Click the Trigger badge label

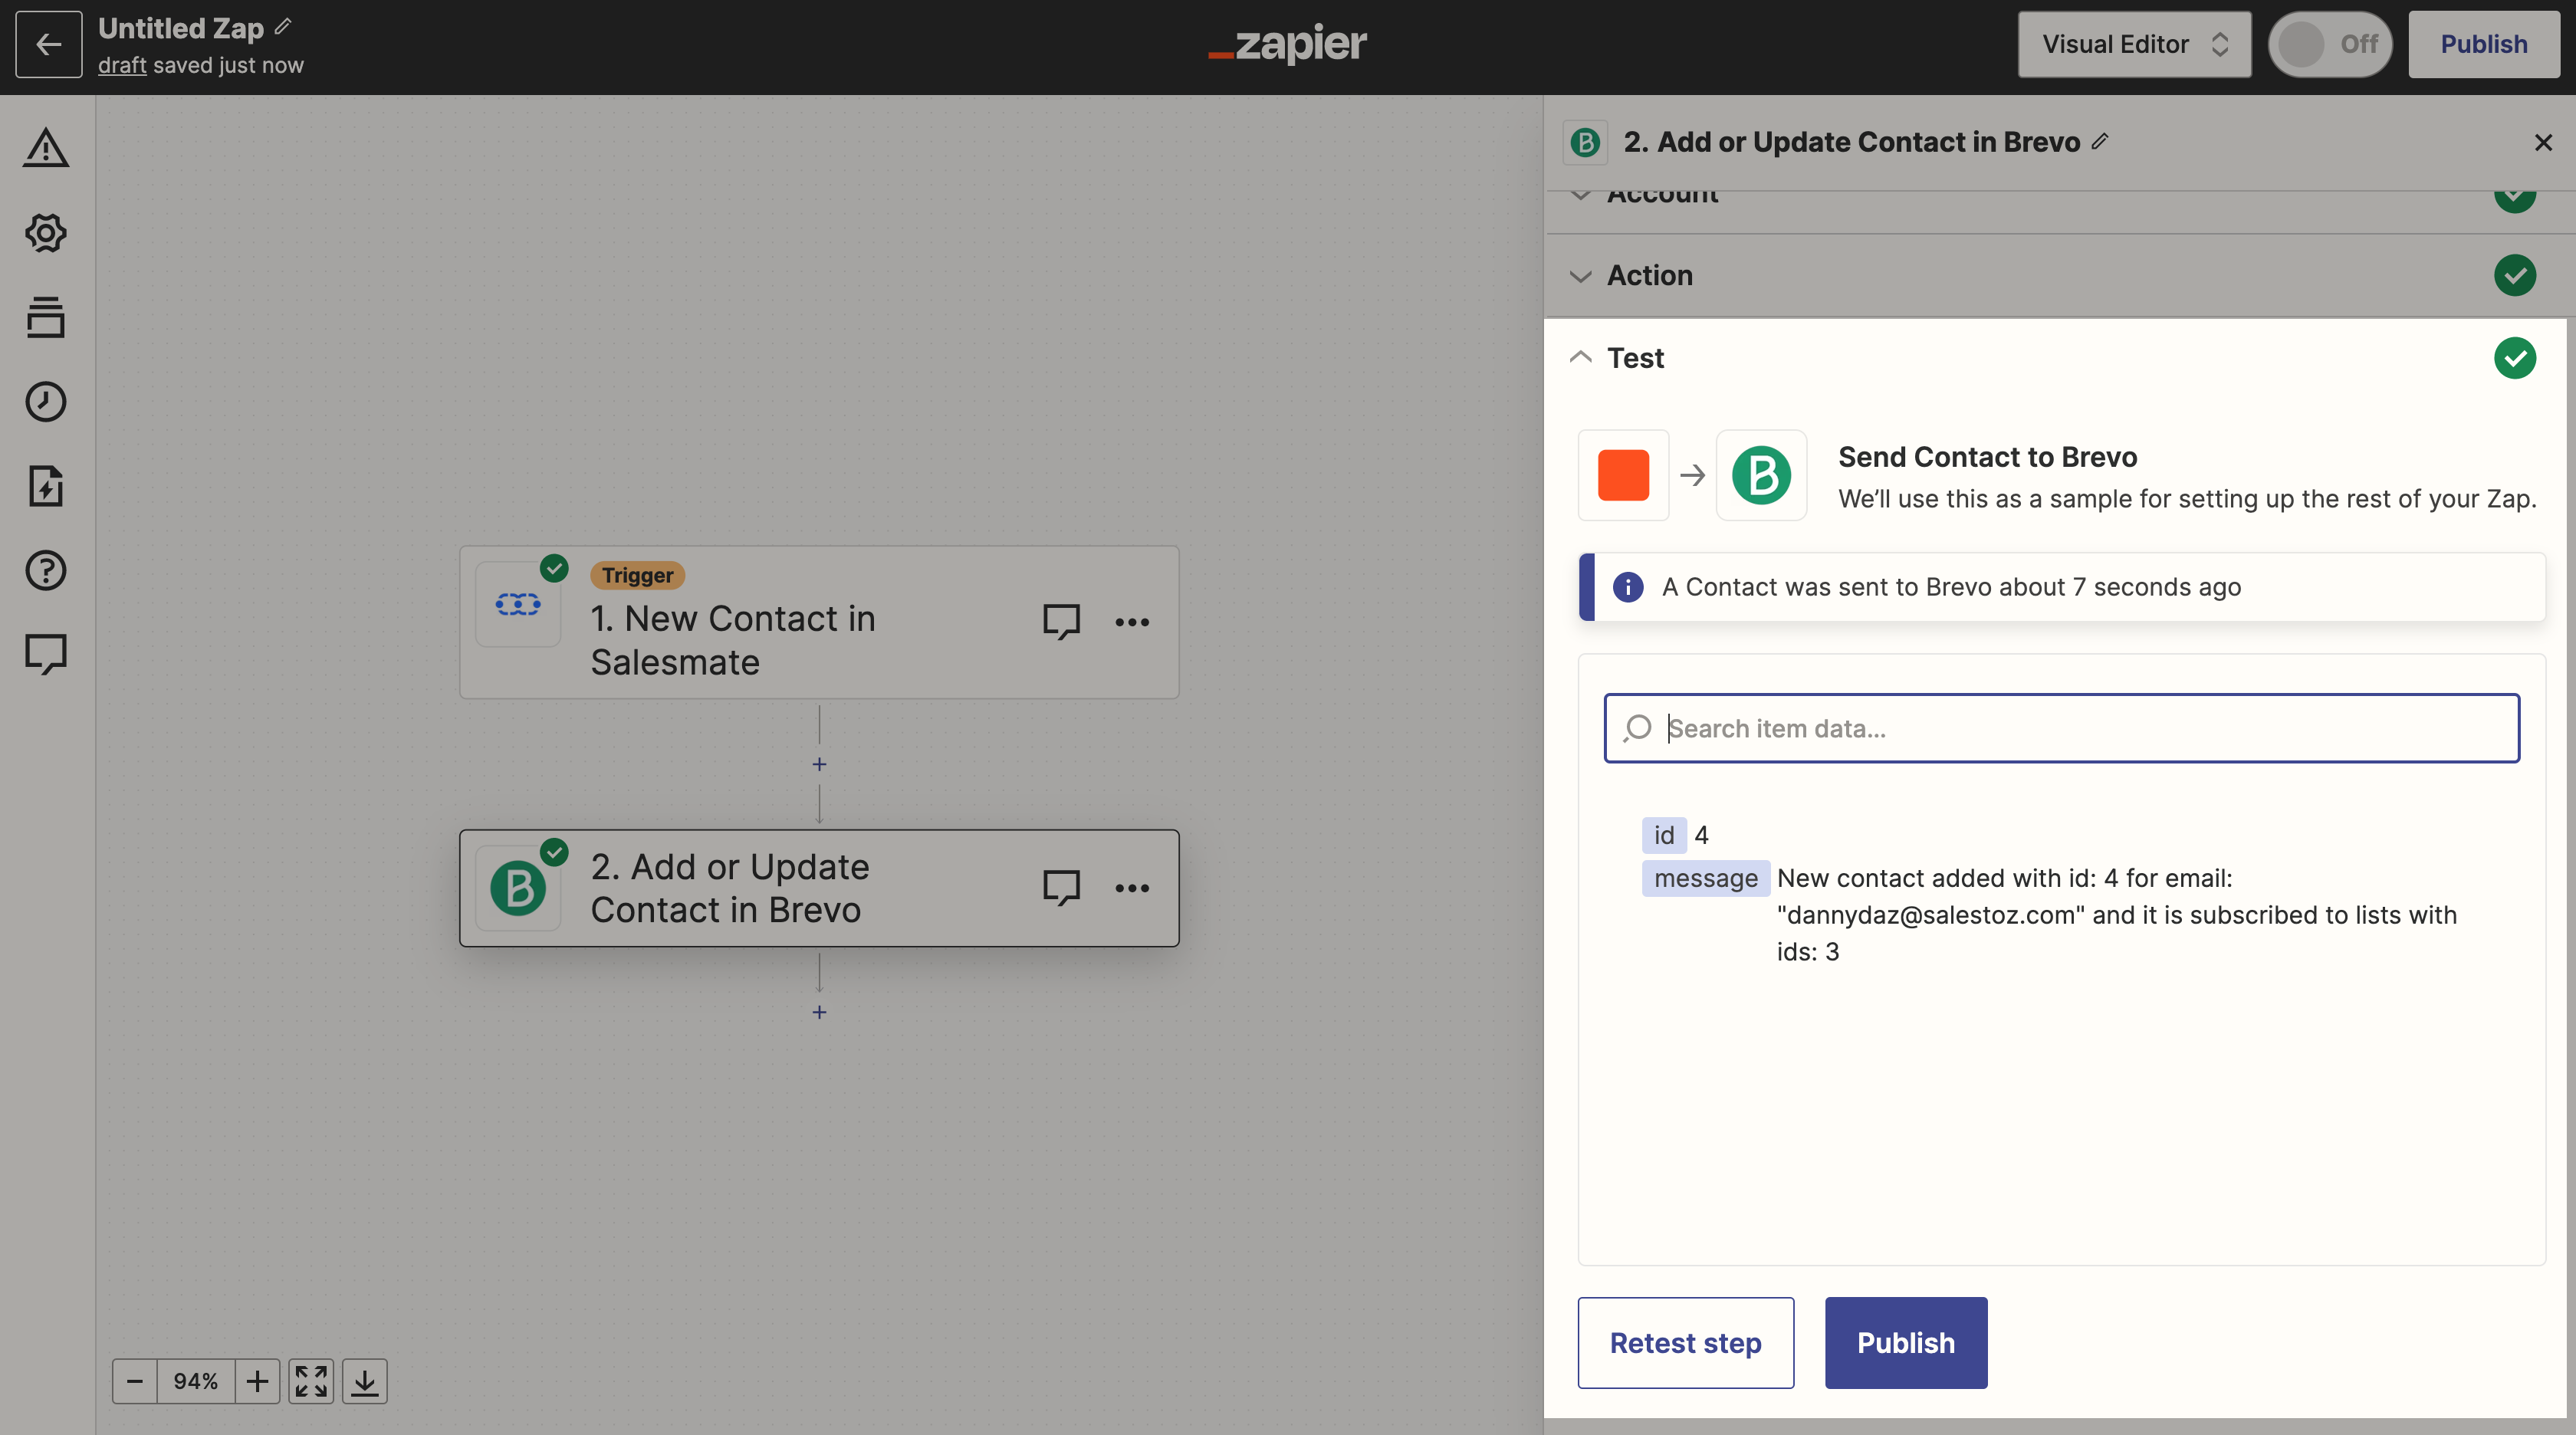pyautogui.click(x=637, y=575)
